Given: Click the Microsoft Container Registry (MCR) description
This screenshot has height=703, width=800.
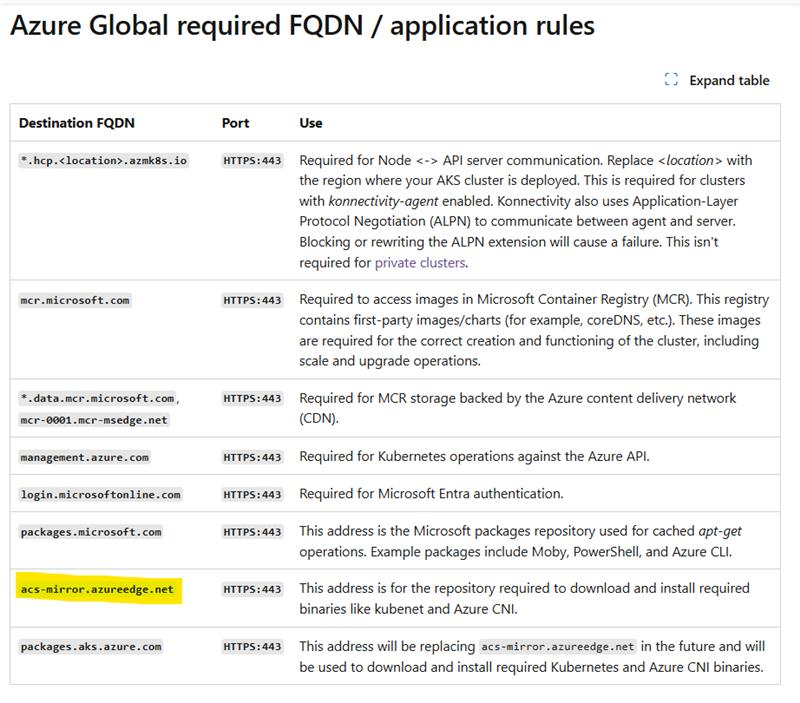Looking at the screenshot, I should [534, 330].
